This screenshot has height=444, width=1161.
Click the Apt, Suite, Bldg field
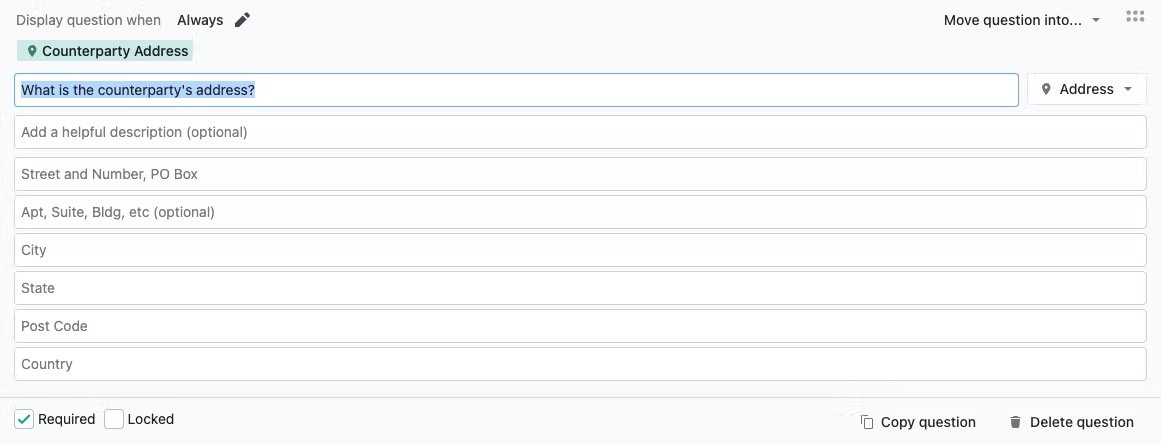pos(580,212)
